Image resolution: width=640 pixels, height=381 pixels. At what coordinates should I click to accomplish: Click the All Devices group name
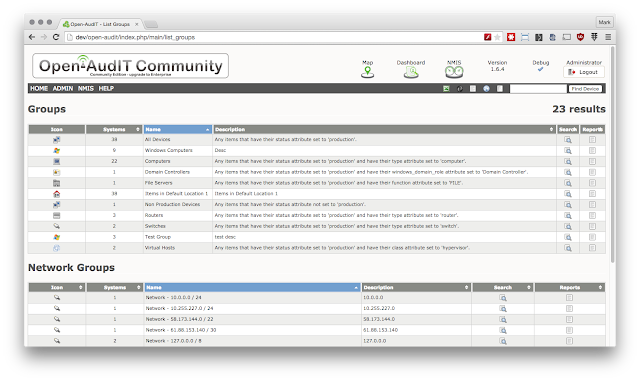pos(158,140)
